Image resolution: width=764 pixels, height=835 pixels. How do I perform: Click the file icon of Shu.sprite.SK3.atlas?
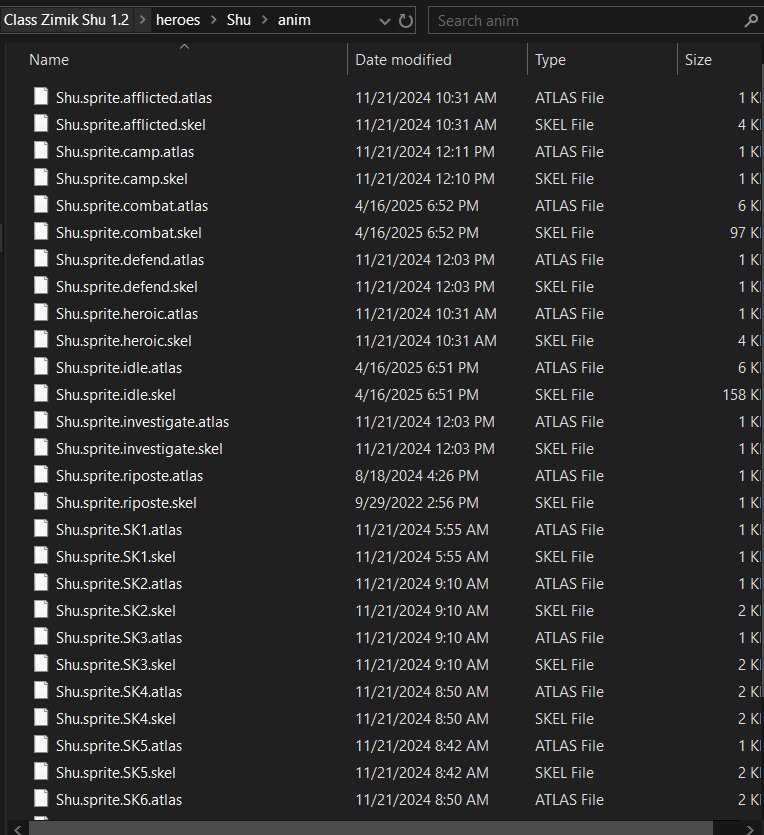pos(41,636)
